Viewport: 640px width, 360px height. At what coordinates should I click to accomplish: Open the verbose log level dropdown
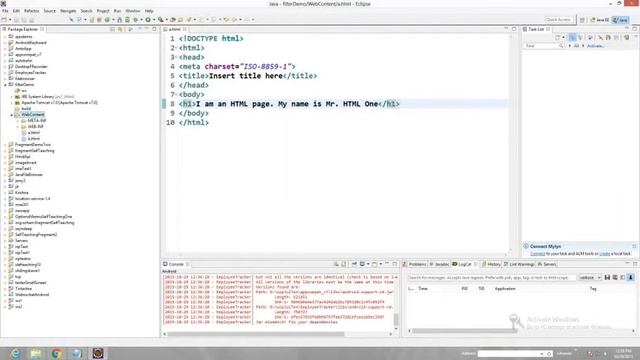pos(590,278)
